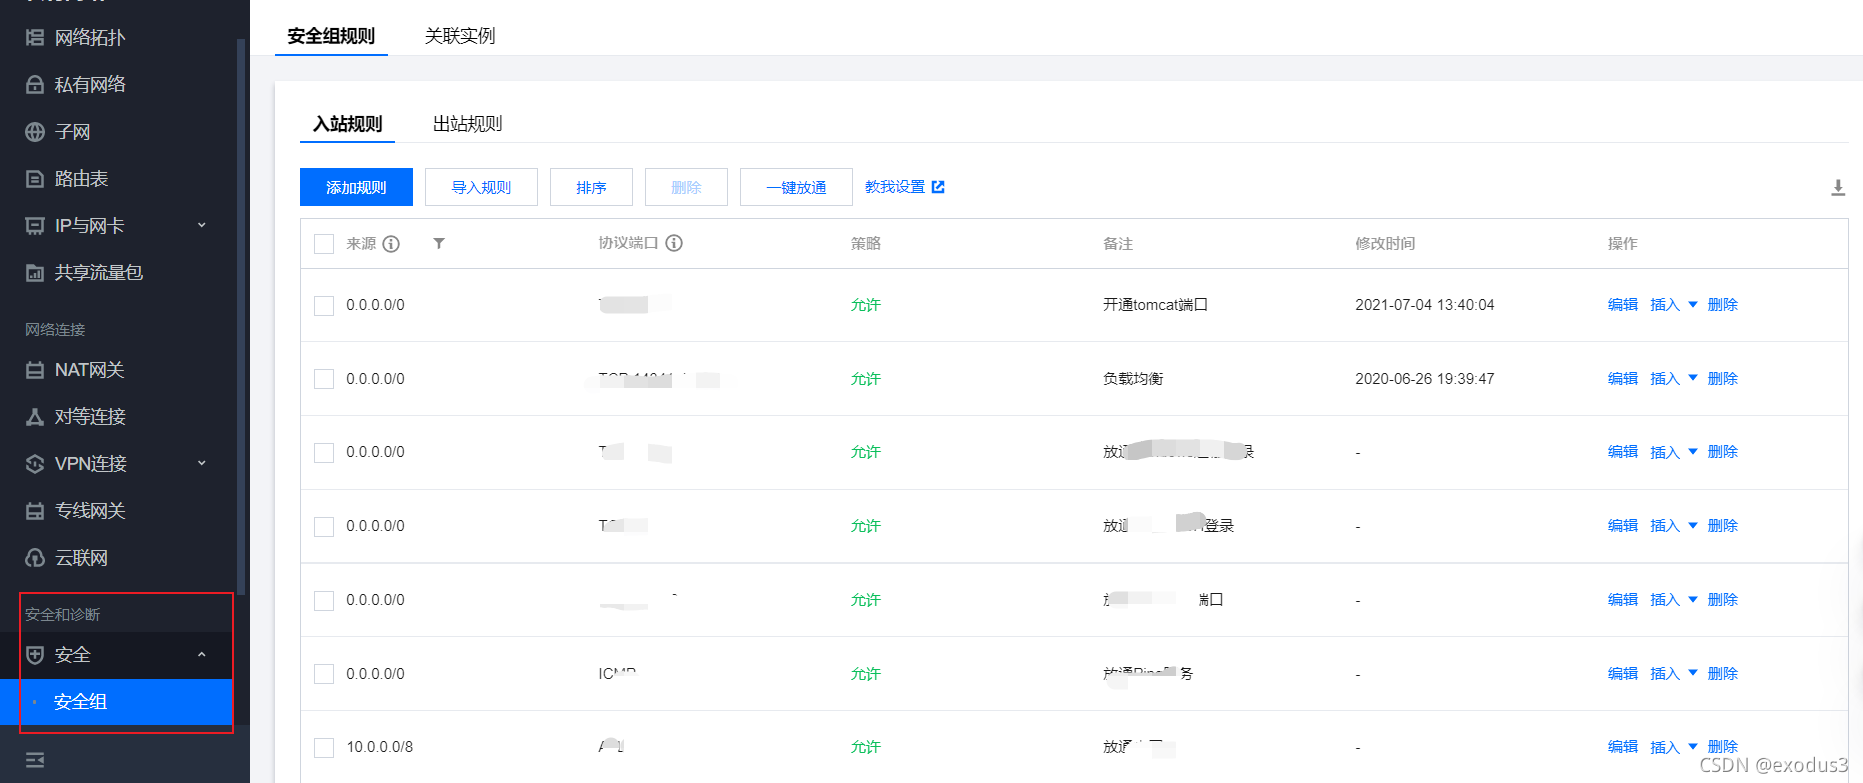The width and height of the screenshot is (1863, 783).
Task: Click the NAT网关 icon
Action: 35,370
